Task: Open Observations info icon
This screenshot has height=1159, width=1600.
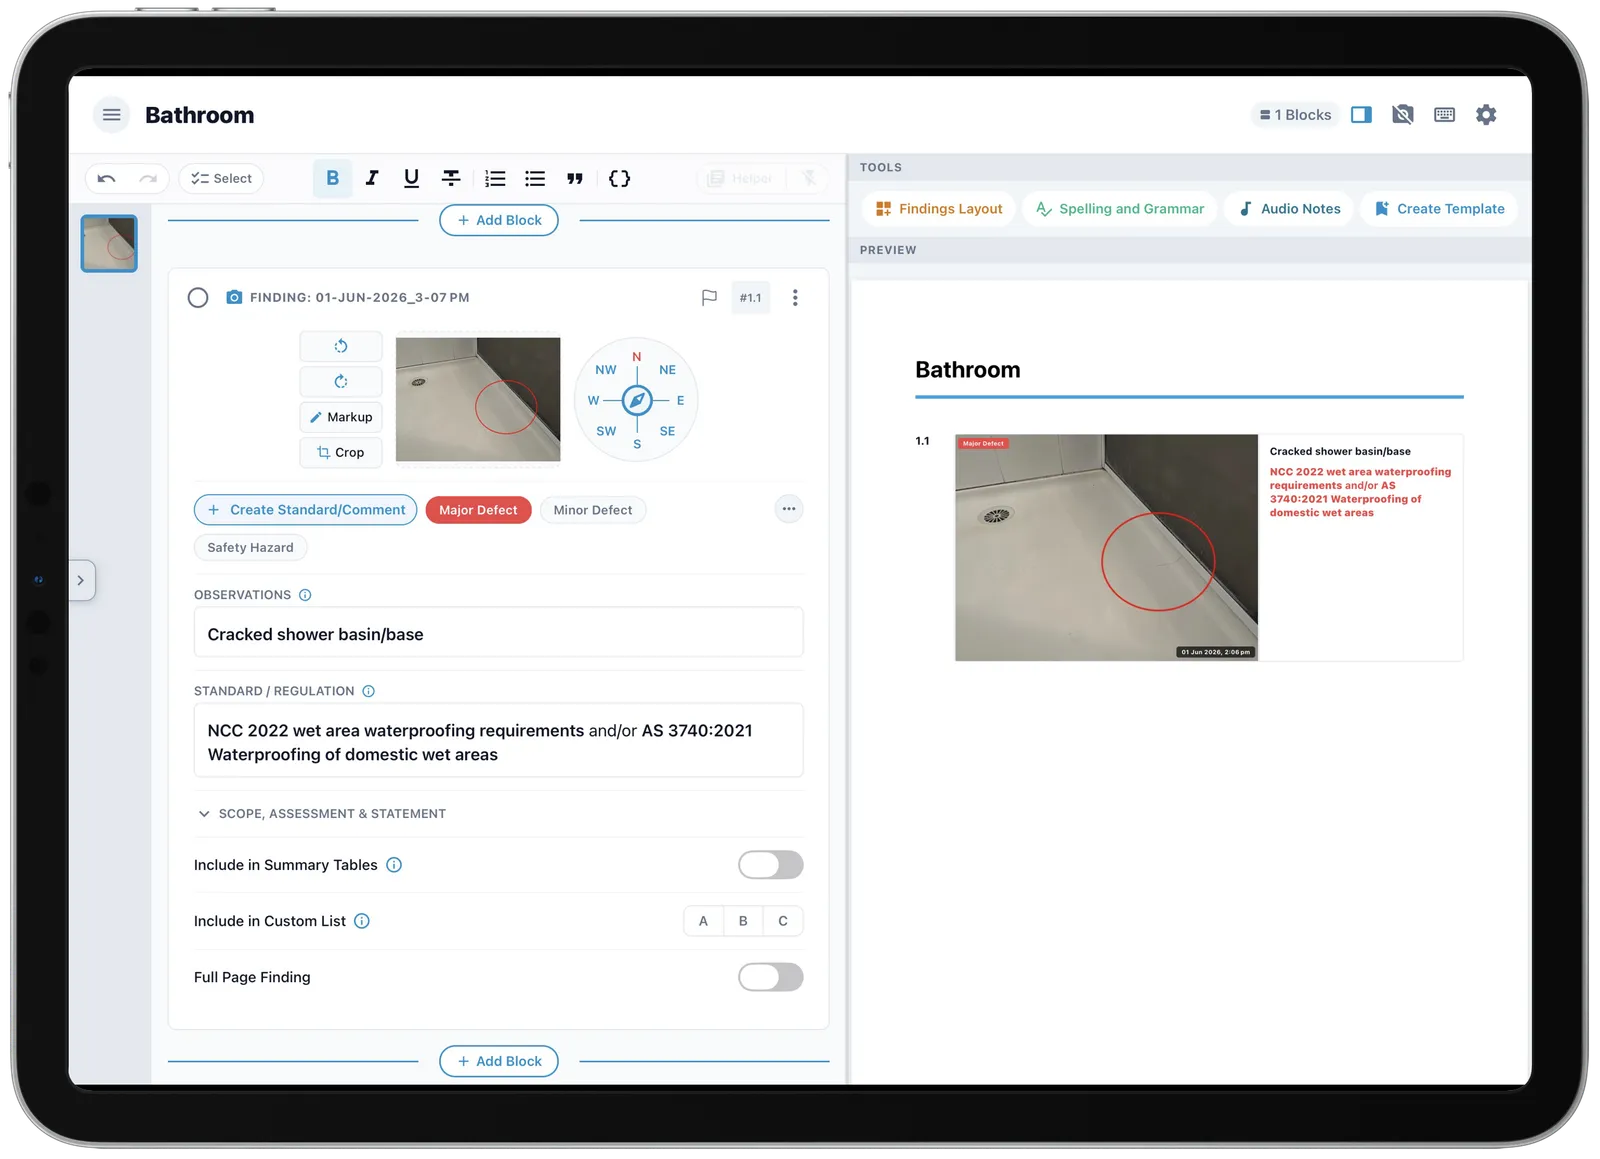Action: [x=305, y=595]
